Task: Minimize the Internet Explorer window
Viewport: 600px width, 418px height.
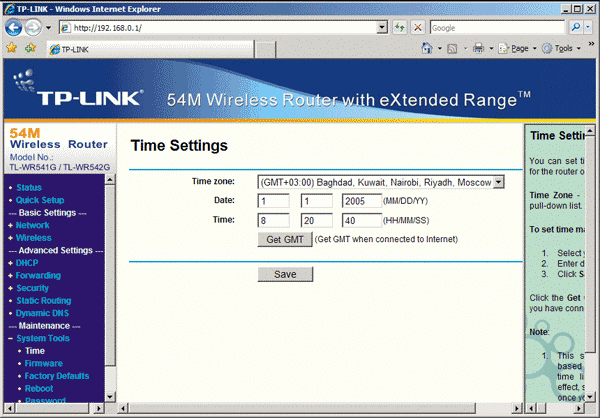Action: tap(566, 8)
